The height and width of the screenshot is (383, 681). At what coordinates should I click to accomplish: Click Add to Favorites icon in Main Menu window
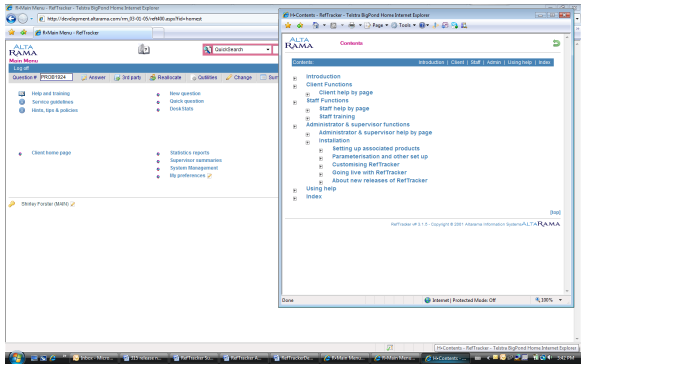click(23, 33)
